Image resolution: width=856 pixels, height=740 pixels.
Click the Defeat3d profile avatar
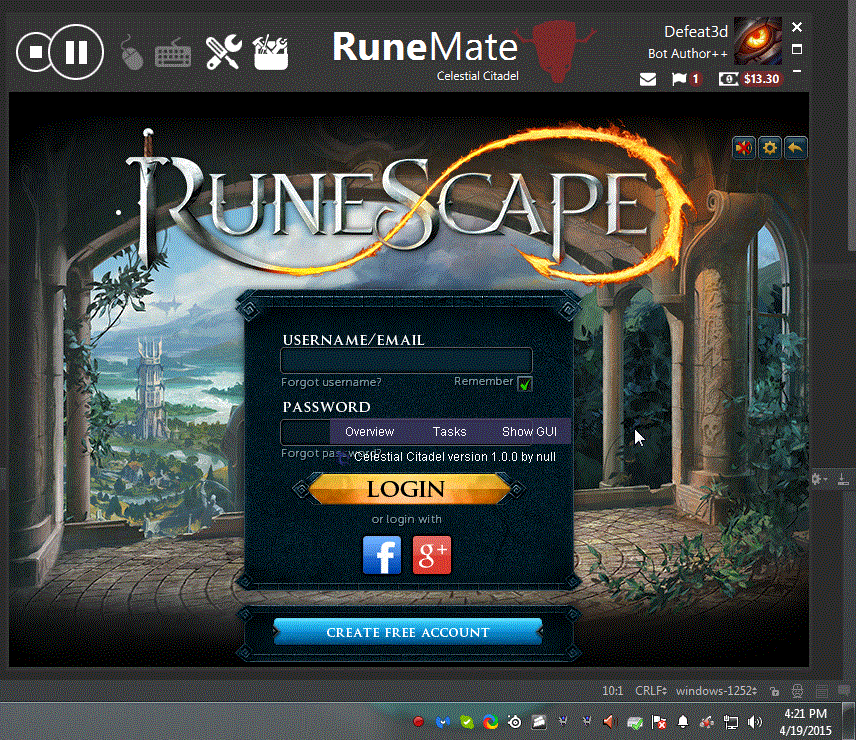(758, 41)
